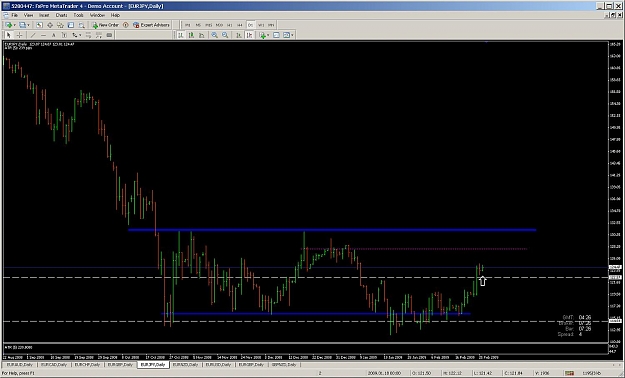Switch to the M30 timeframe
The image size is (625, 378).
pyautogui.click(x=219, y=25)
